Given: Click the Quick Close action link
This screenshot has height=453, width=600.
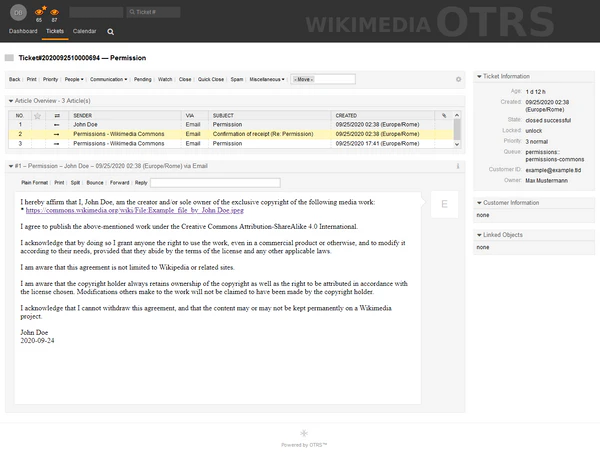Looking at the screenshot, I should coord(211,78).
